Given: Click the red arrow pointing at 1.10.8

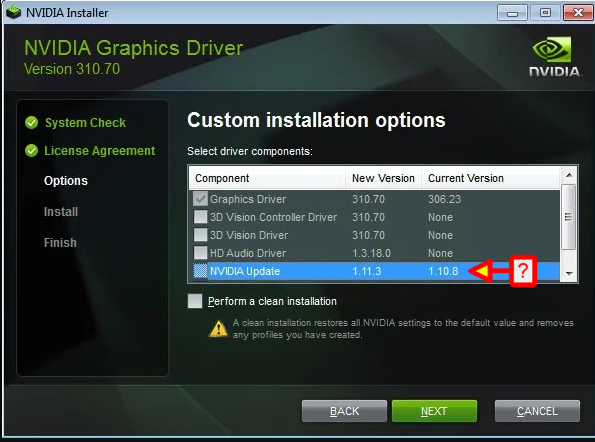Looking at the screenshot, I should (x=489, y=271).
